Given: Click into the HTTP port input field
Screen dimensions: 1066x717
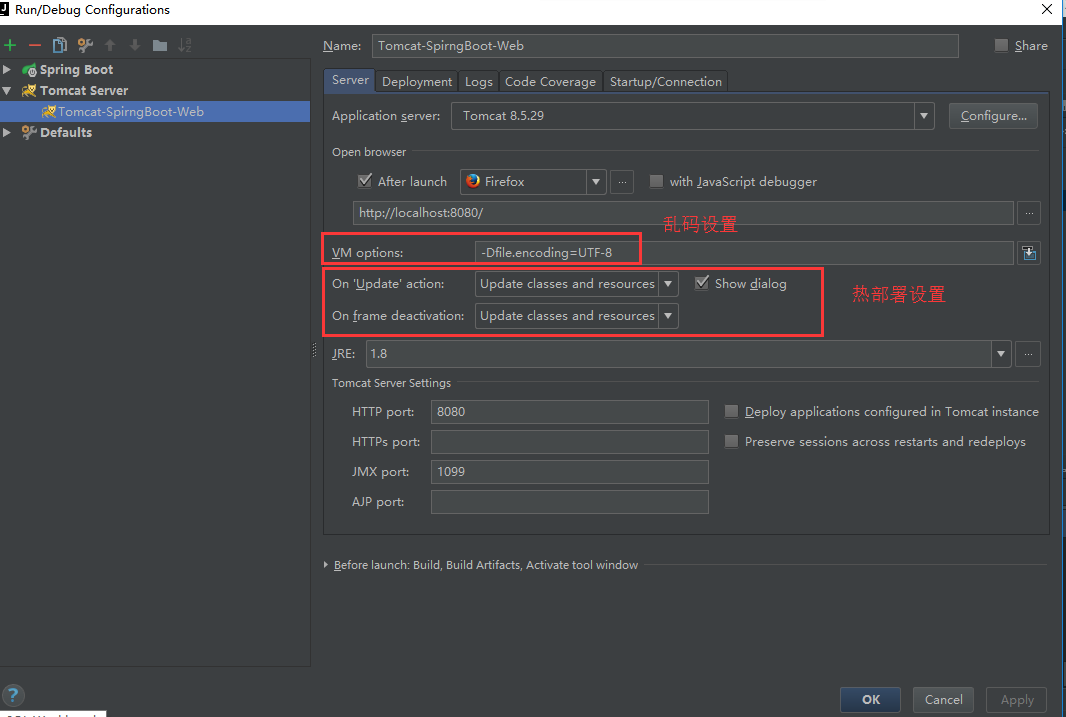Looking at the screenshot, I should tap(569, 412).
